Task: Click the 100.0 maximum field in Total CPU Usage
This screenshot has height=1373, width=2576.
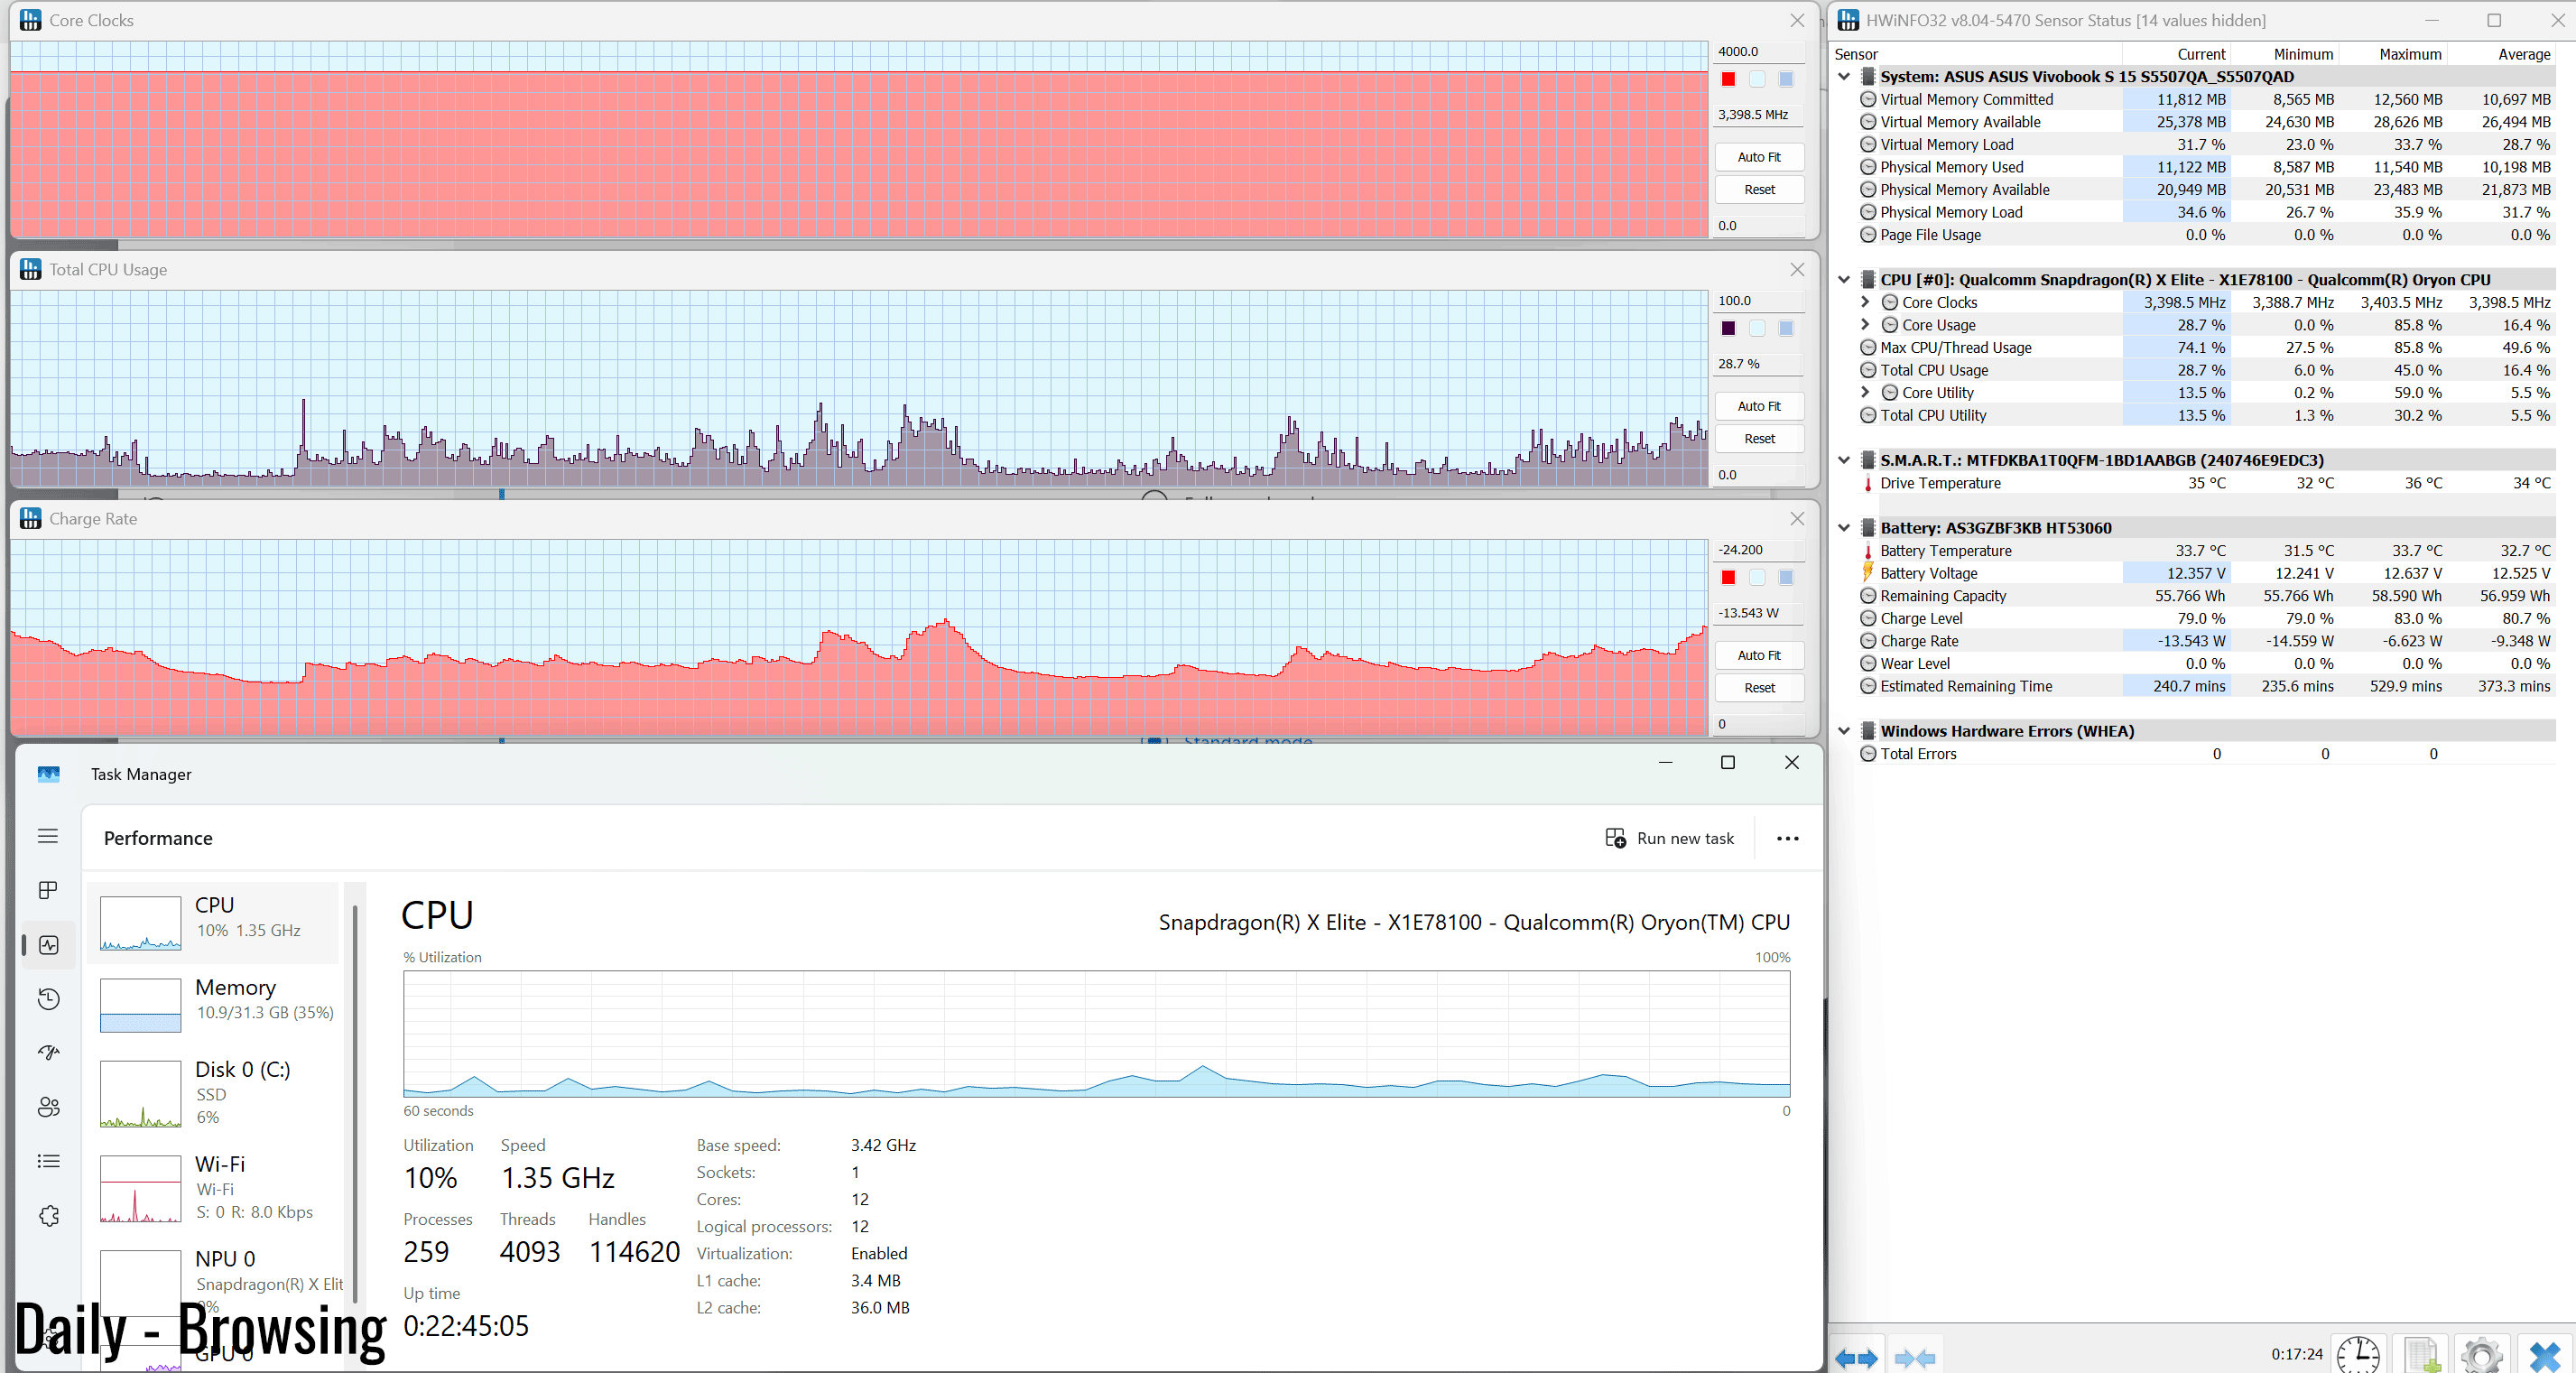Action: coord(1759,301)
